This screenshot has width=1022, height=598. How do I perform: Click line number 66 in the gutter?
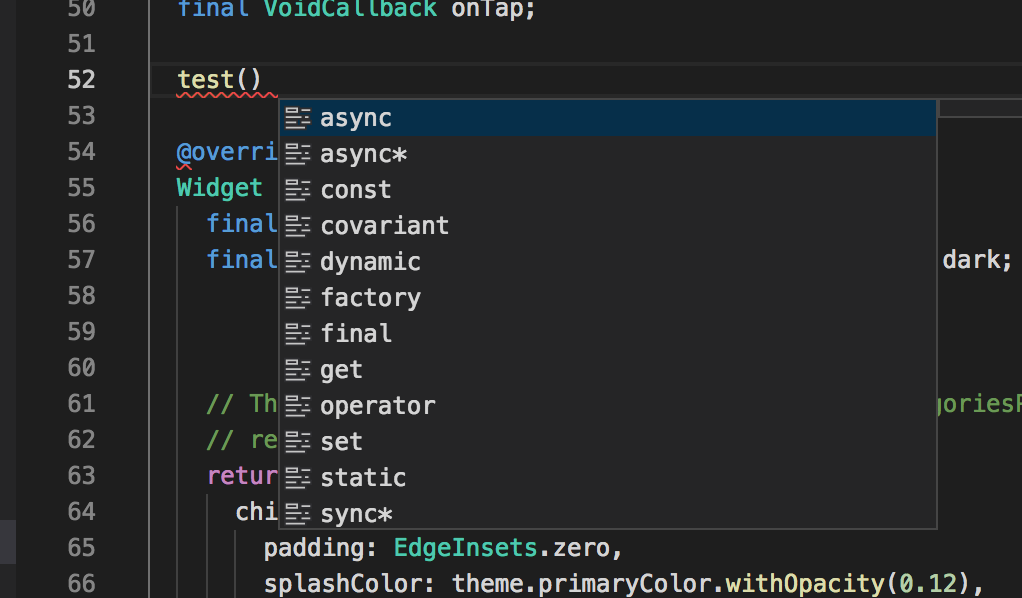tap(81, 584)
